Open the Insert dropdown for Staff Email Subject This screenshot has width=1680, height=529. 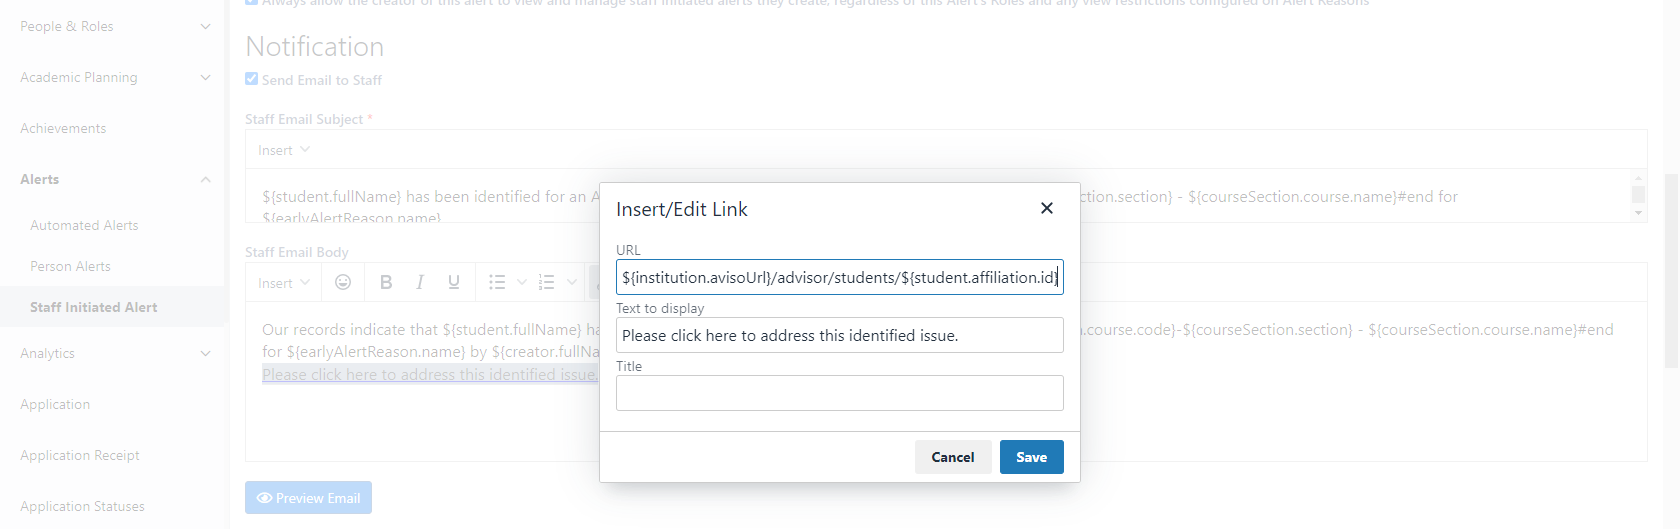click(x=284, y=150)
